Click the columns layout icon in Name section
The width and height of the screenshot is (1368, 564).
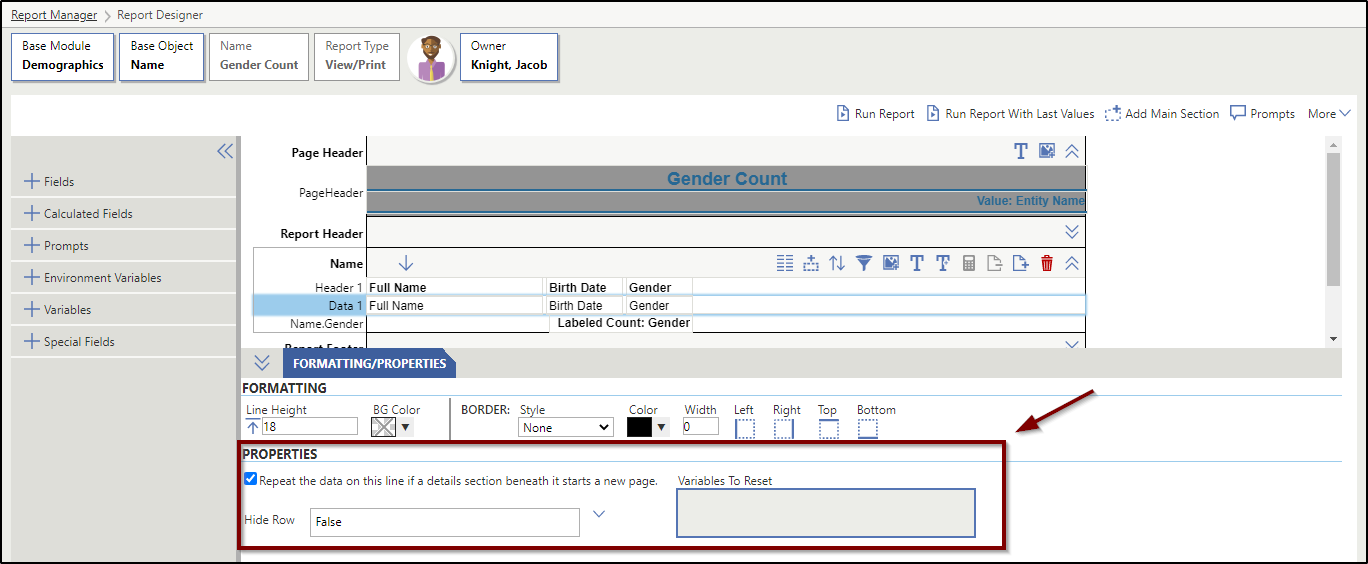coord(785,263)
